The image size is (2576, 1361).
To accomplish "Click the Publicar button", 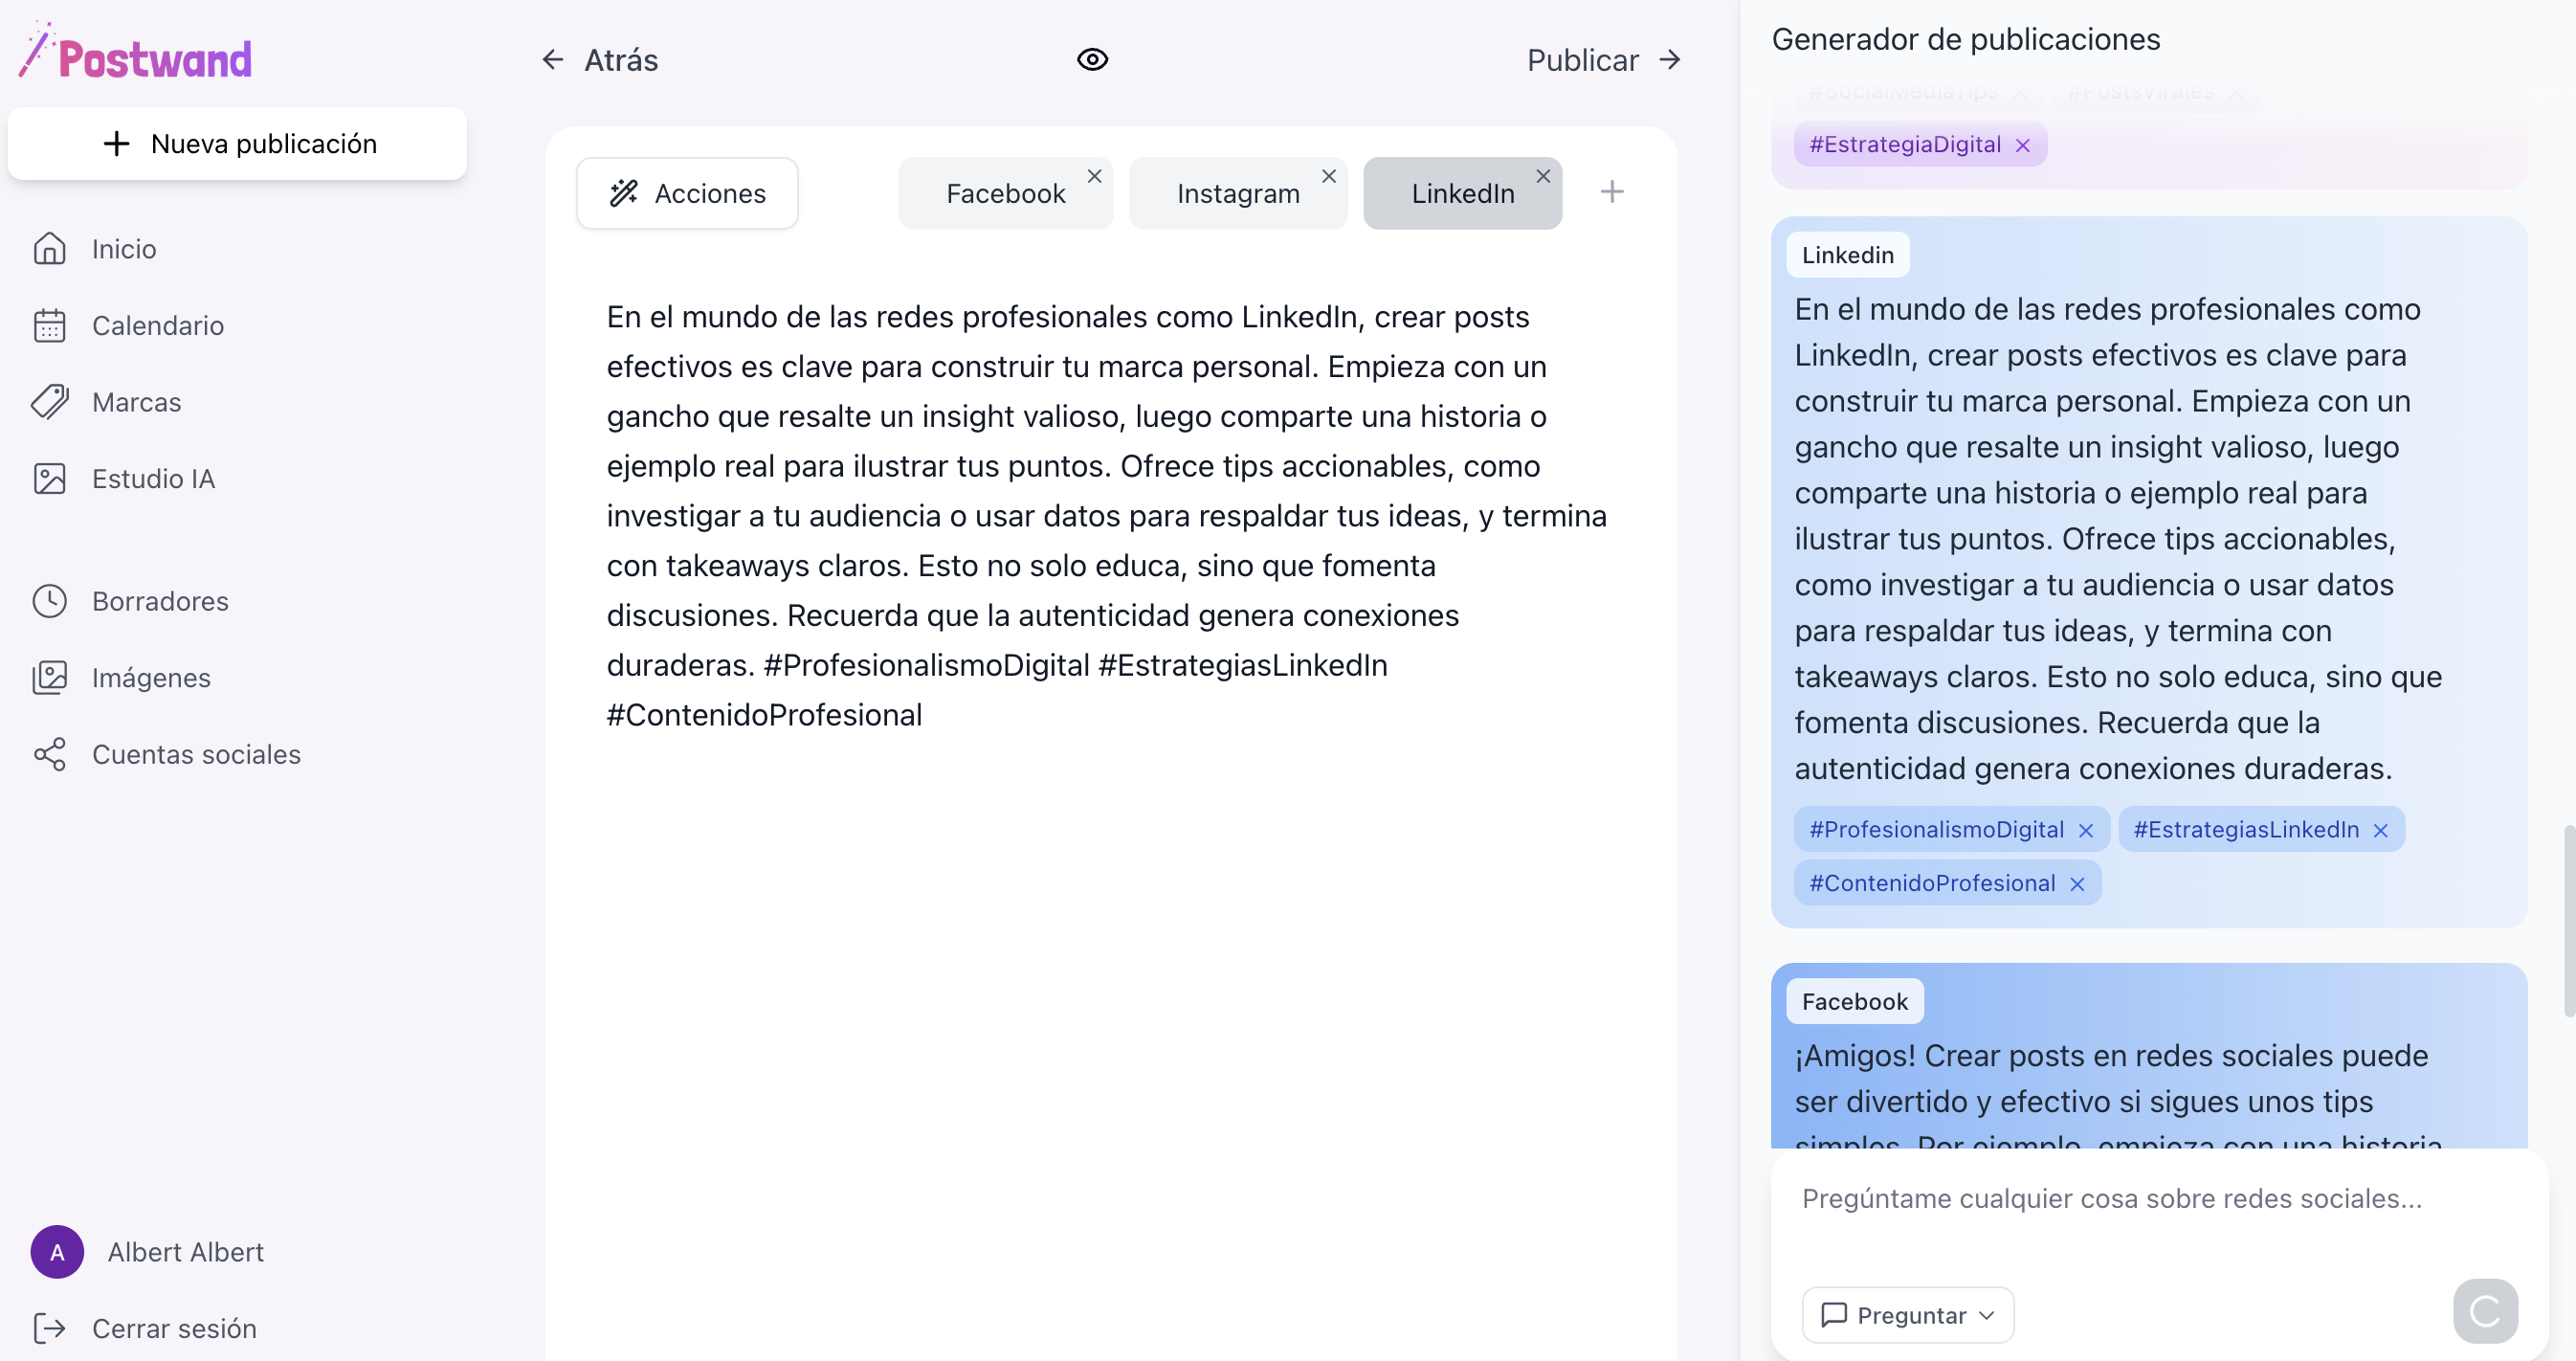I will (1603, 60).
